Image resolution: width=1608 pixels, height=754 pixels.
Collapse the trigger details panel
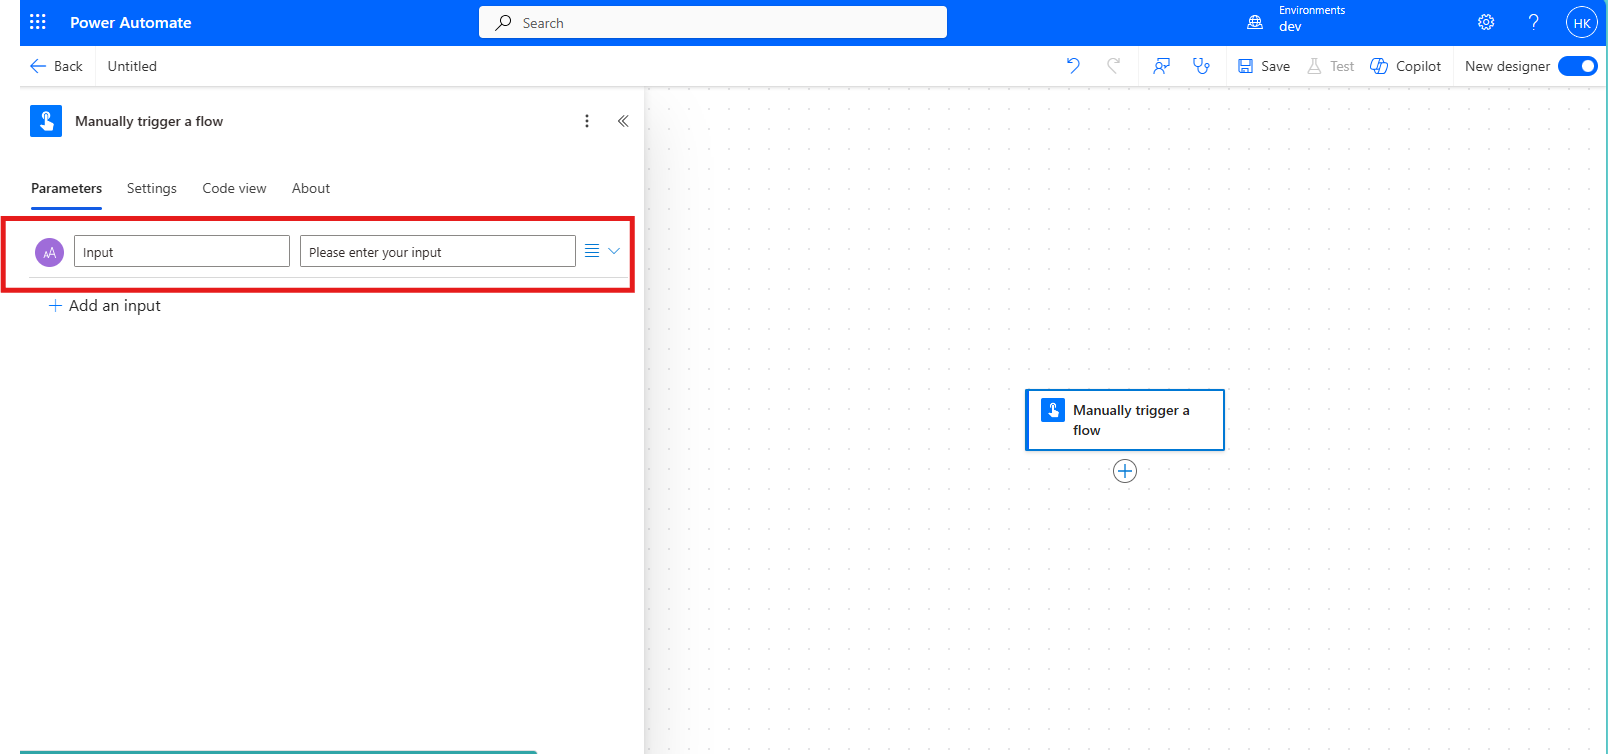pos(623,121)
